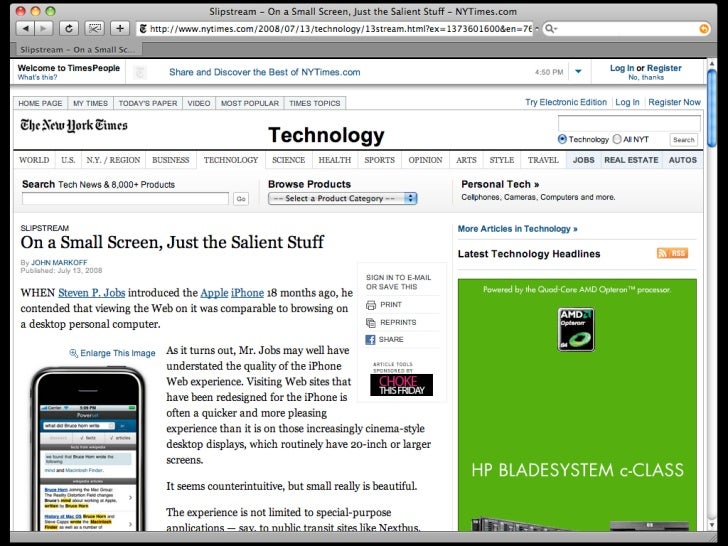Click the magnifier icon next to Enlarge This Image
The width and height of the screenshot is (728, 546).
pyautogui.click(x=73, y=353)
